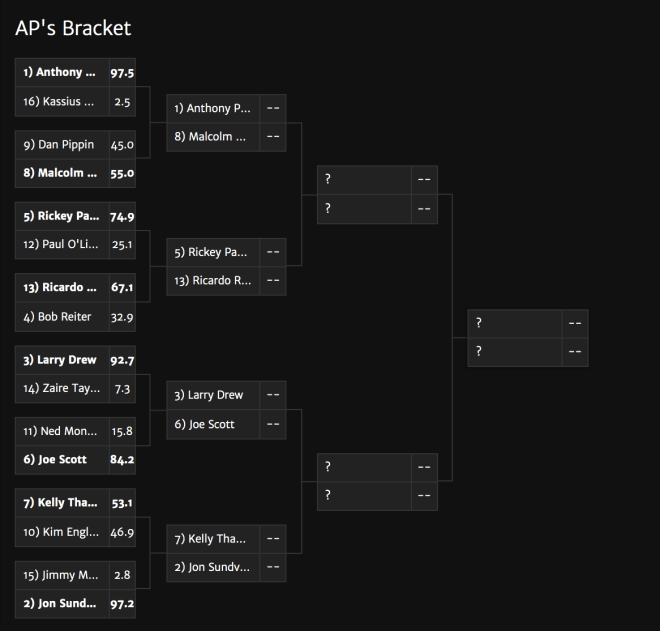Viewport: 660px width, 631px height.
Task: Click 15) Jimmy M... entry
Action: 75,575
